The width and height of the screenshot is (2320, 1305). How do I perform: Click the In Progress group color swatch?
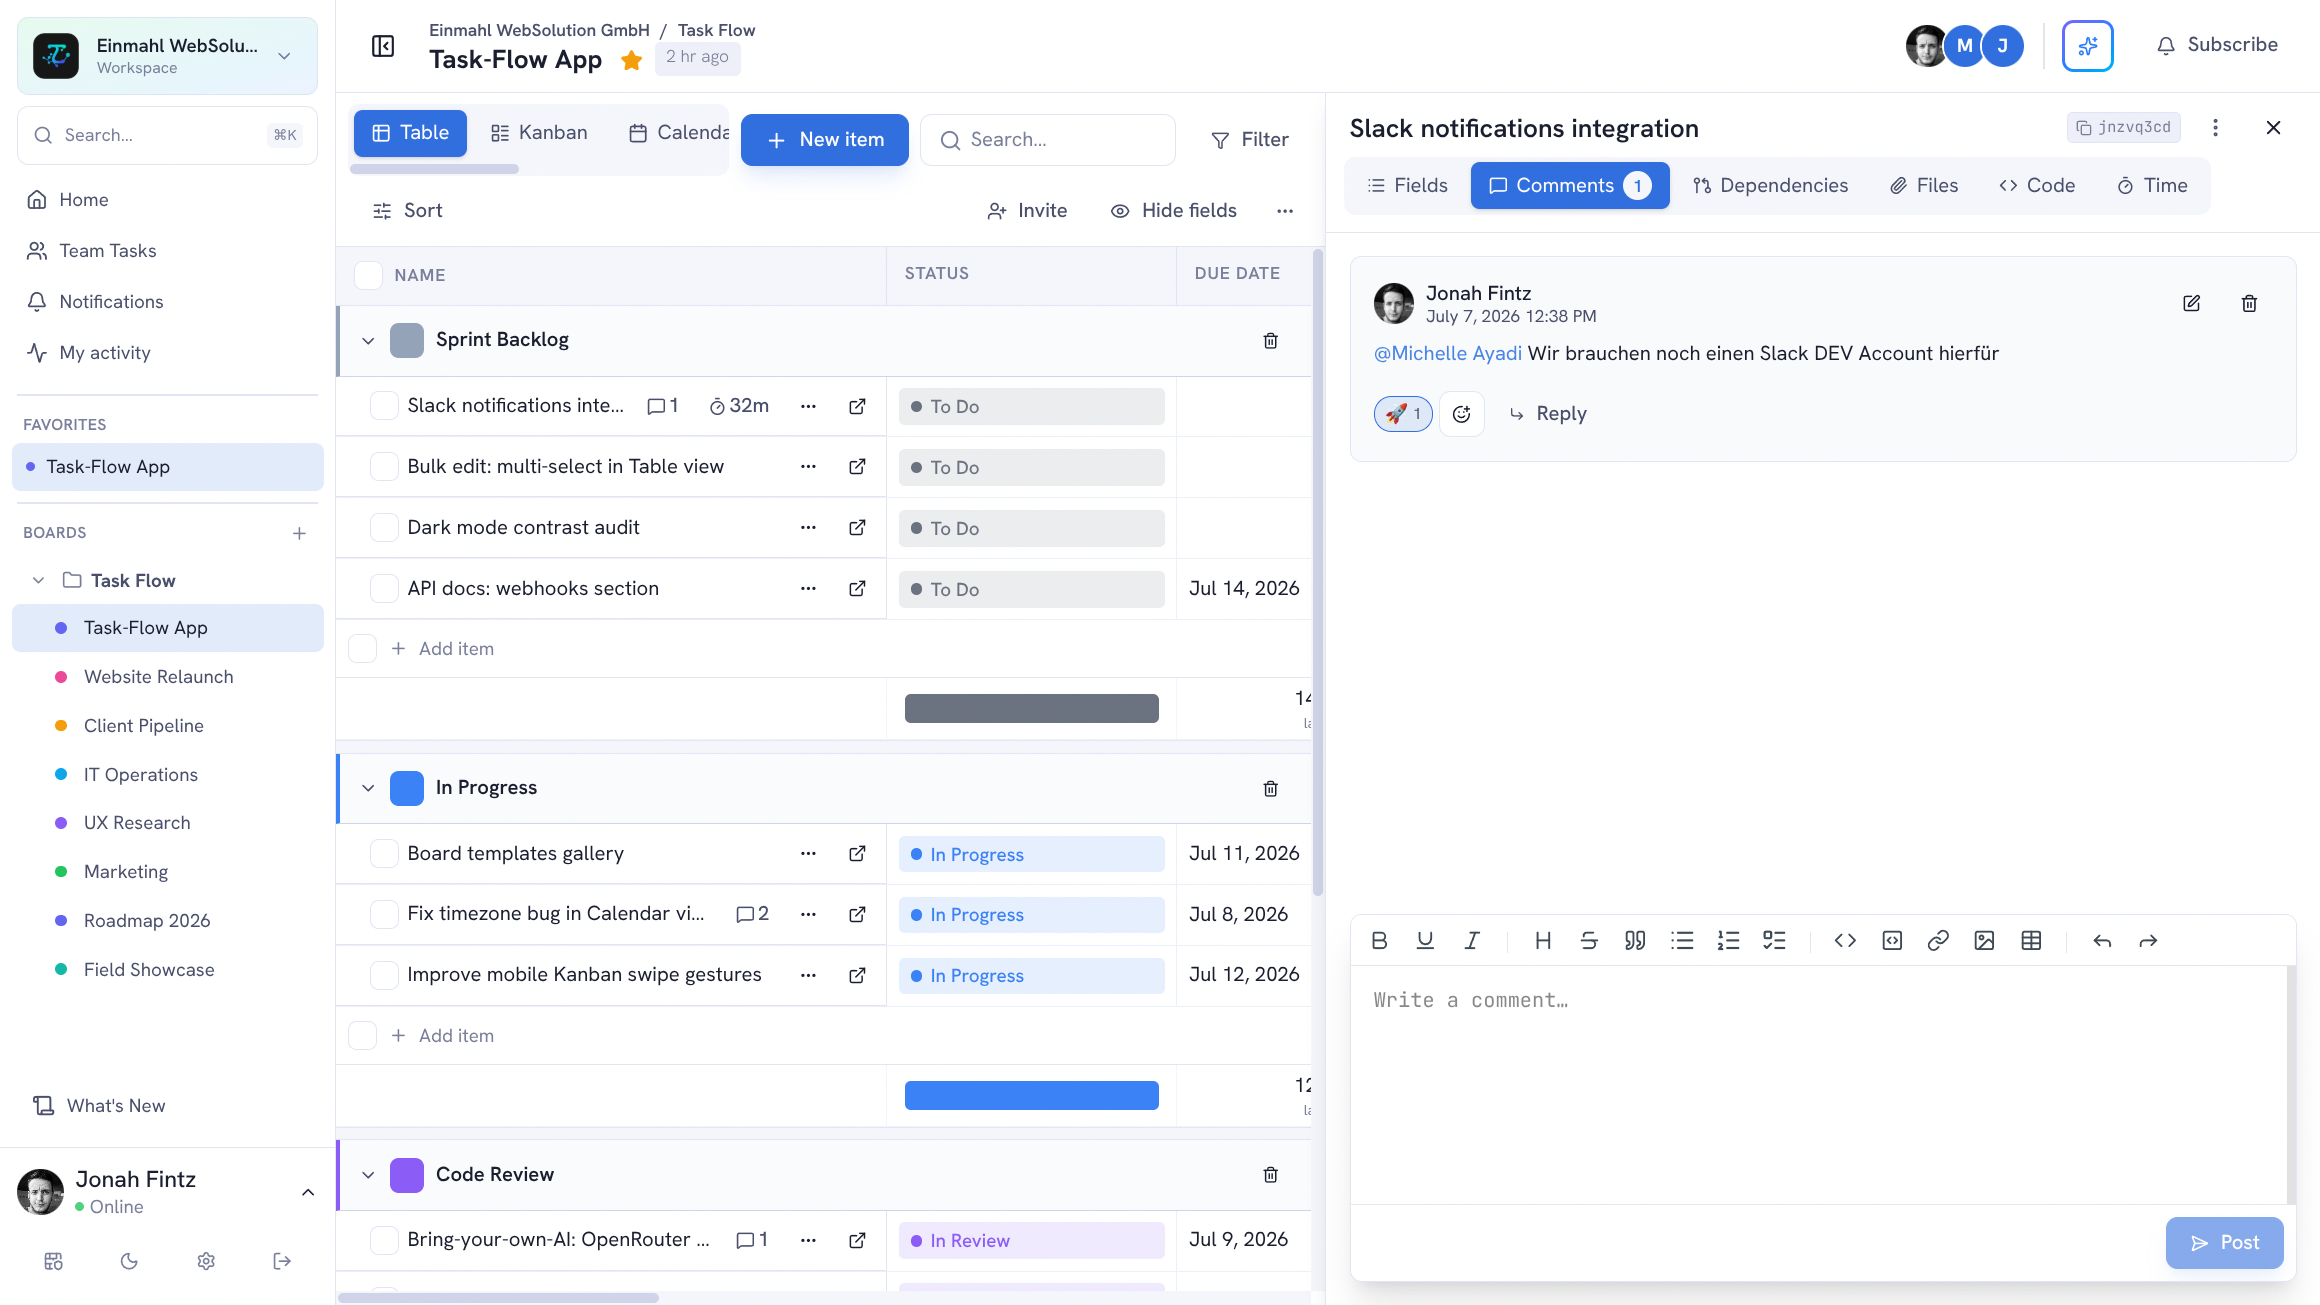pos(407,788)
